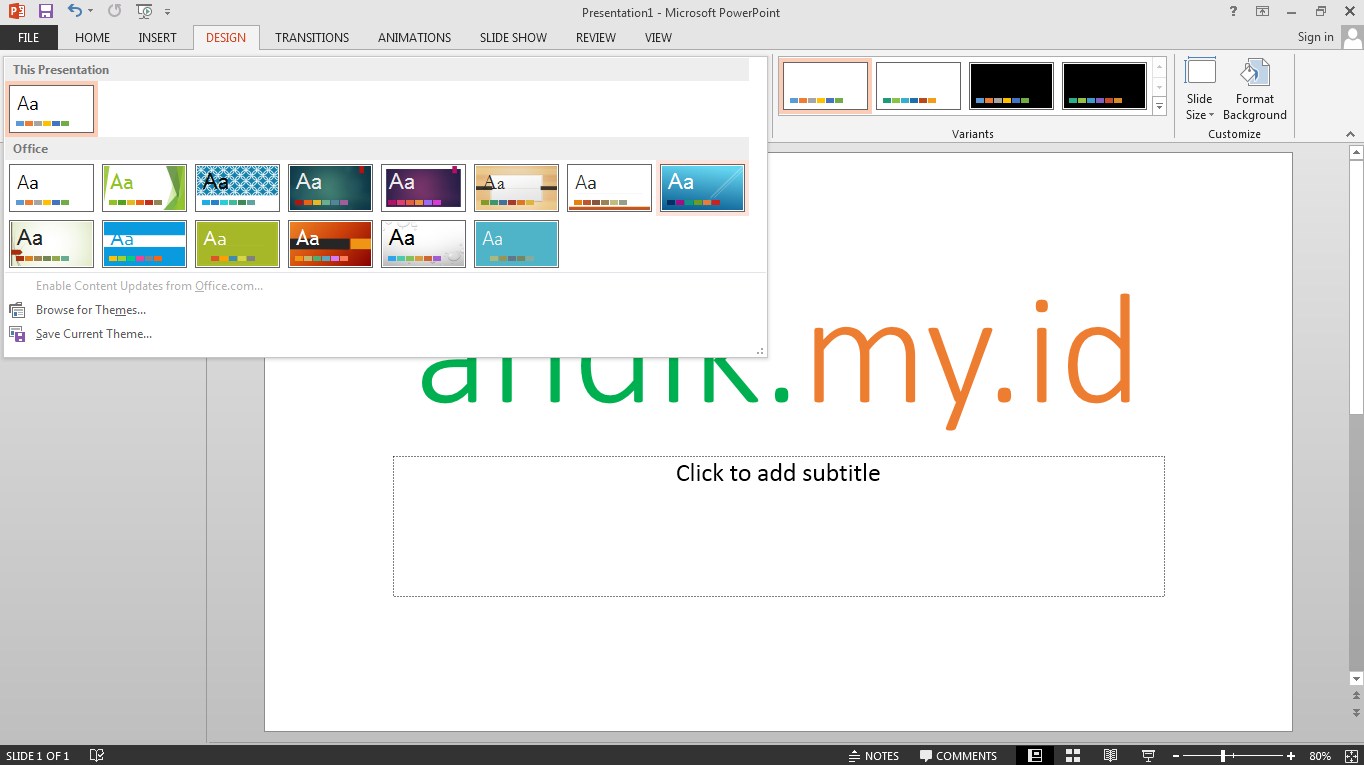Click spell check icon in status bar

97,755
